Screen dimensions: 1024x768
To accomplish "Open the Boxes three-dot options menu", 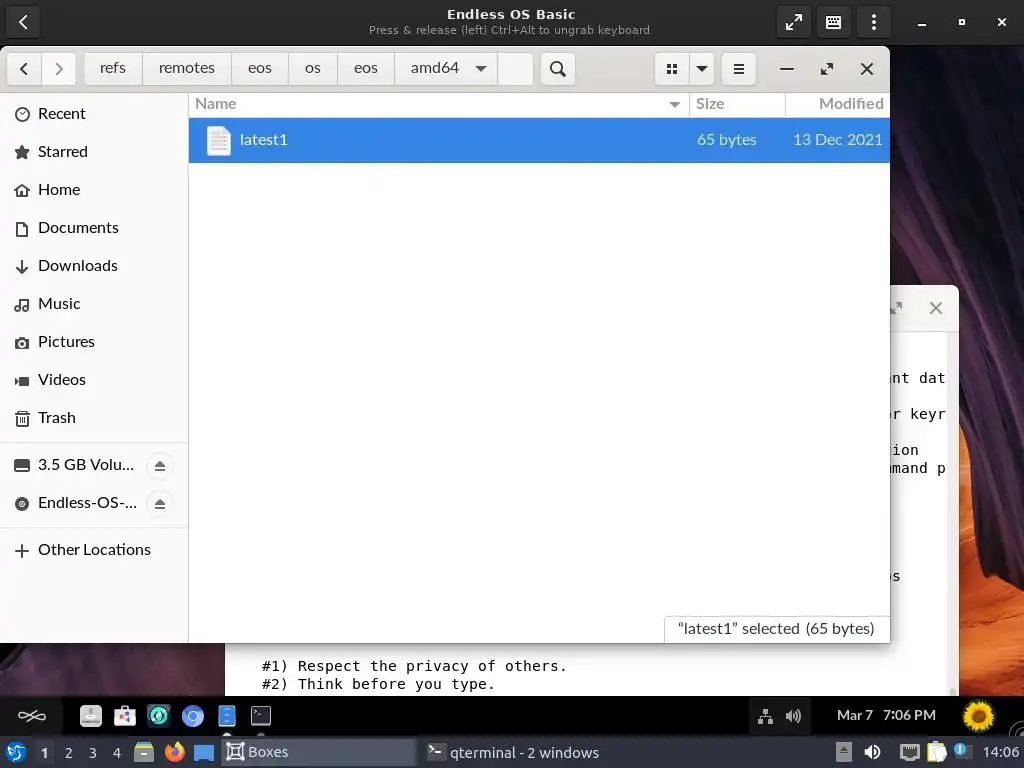I will 873,22.
